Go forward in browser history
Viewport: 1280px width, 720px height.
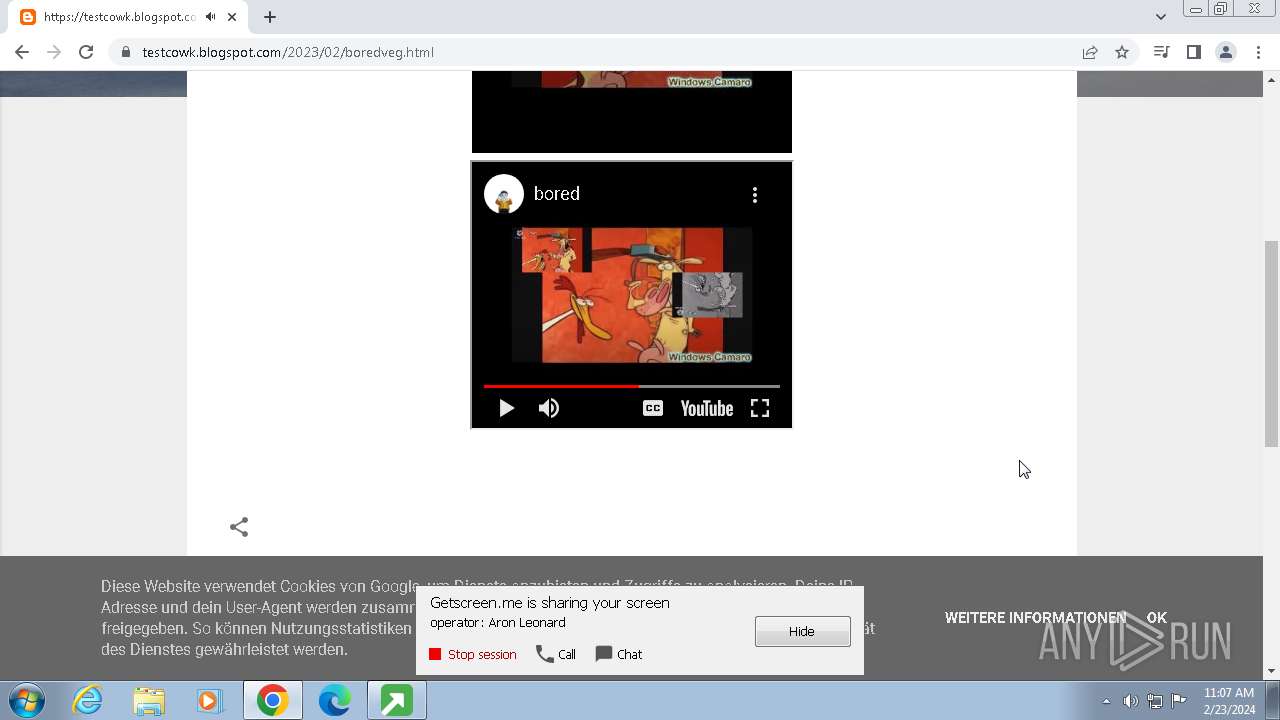click(54, 52)
